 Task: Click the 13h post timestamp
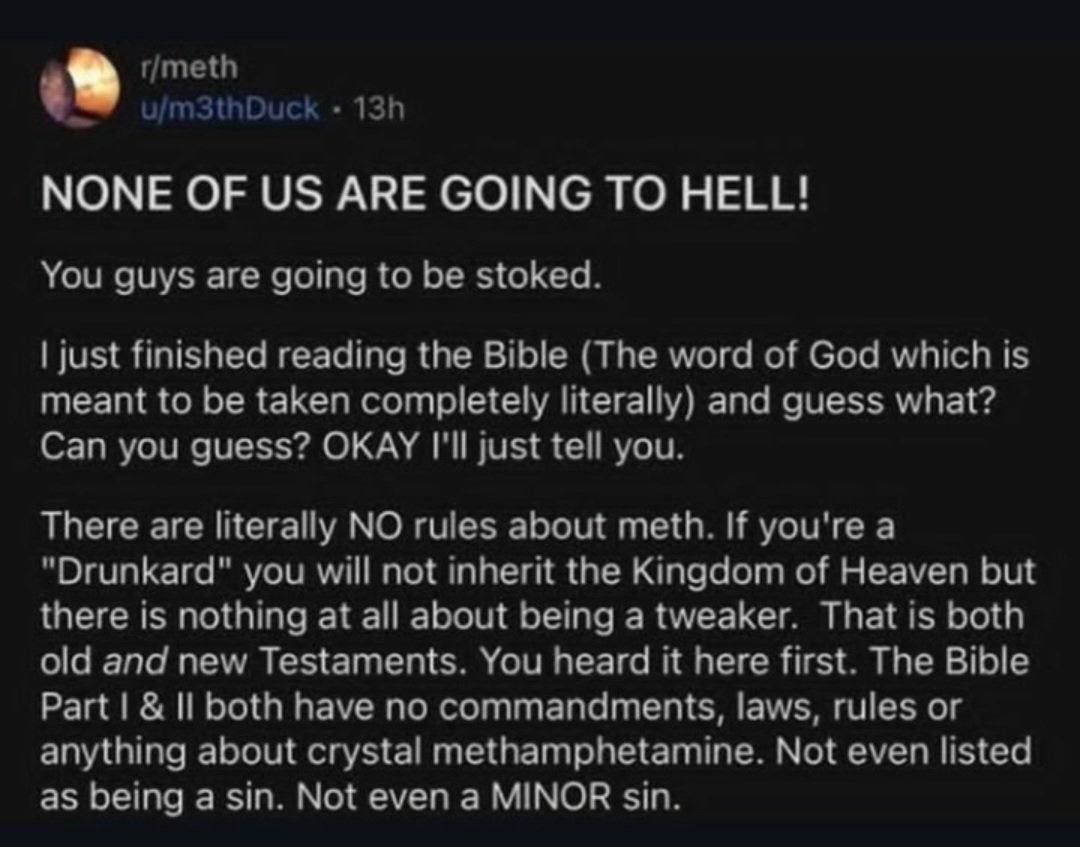pyautogui.click(x=378, y=109)
